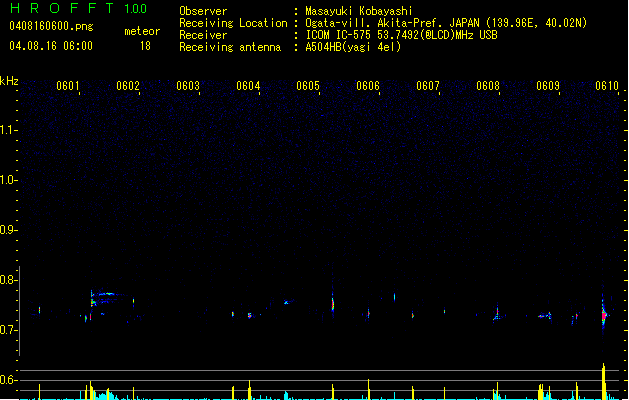Screen dimensions: 629x400
Task: Click the 0605 time marker
Action: click(x=308, y=86)
